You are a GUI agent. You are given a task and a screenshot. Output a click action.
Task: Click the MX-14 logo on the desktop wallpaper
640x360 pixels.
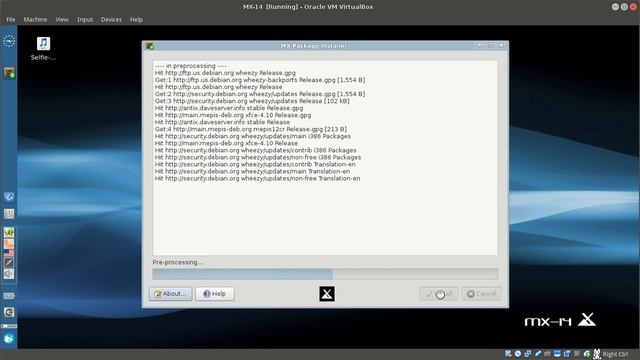(x=560, y=320)
